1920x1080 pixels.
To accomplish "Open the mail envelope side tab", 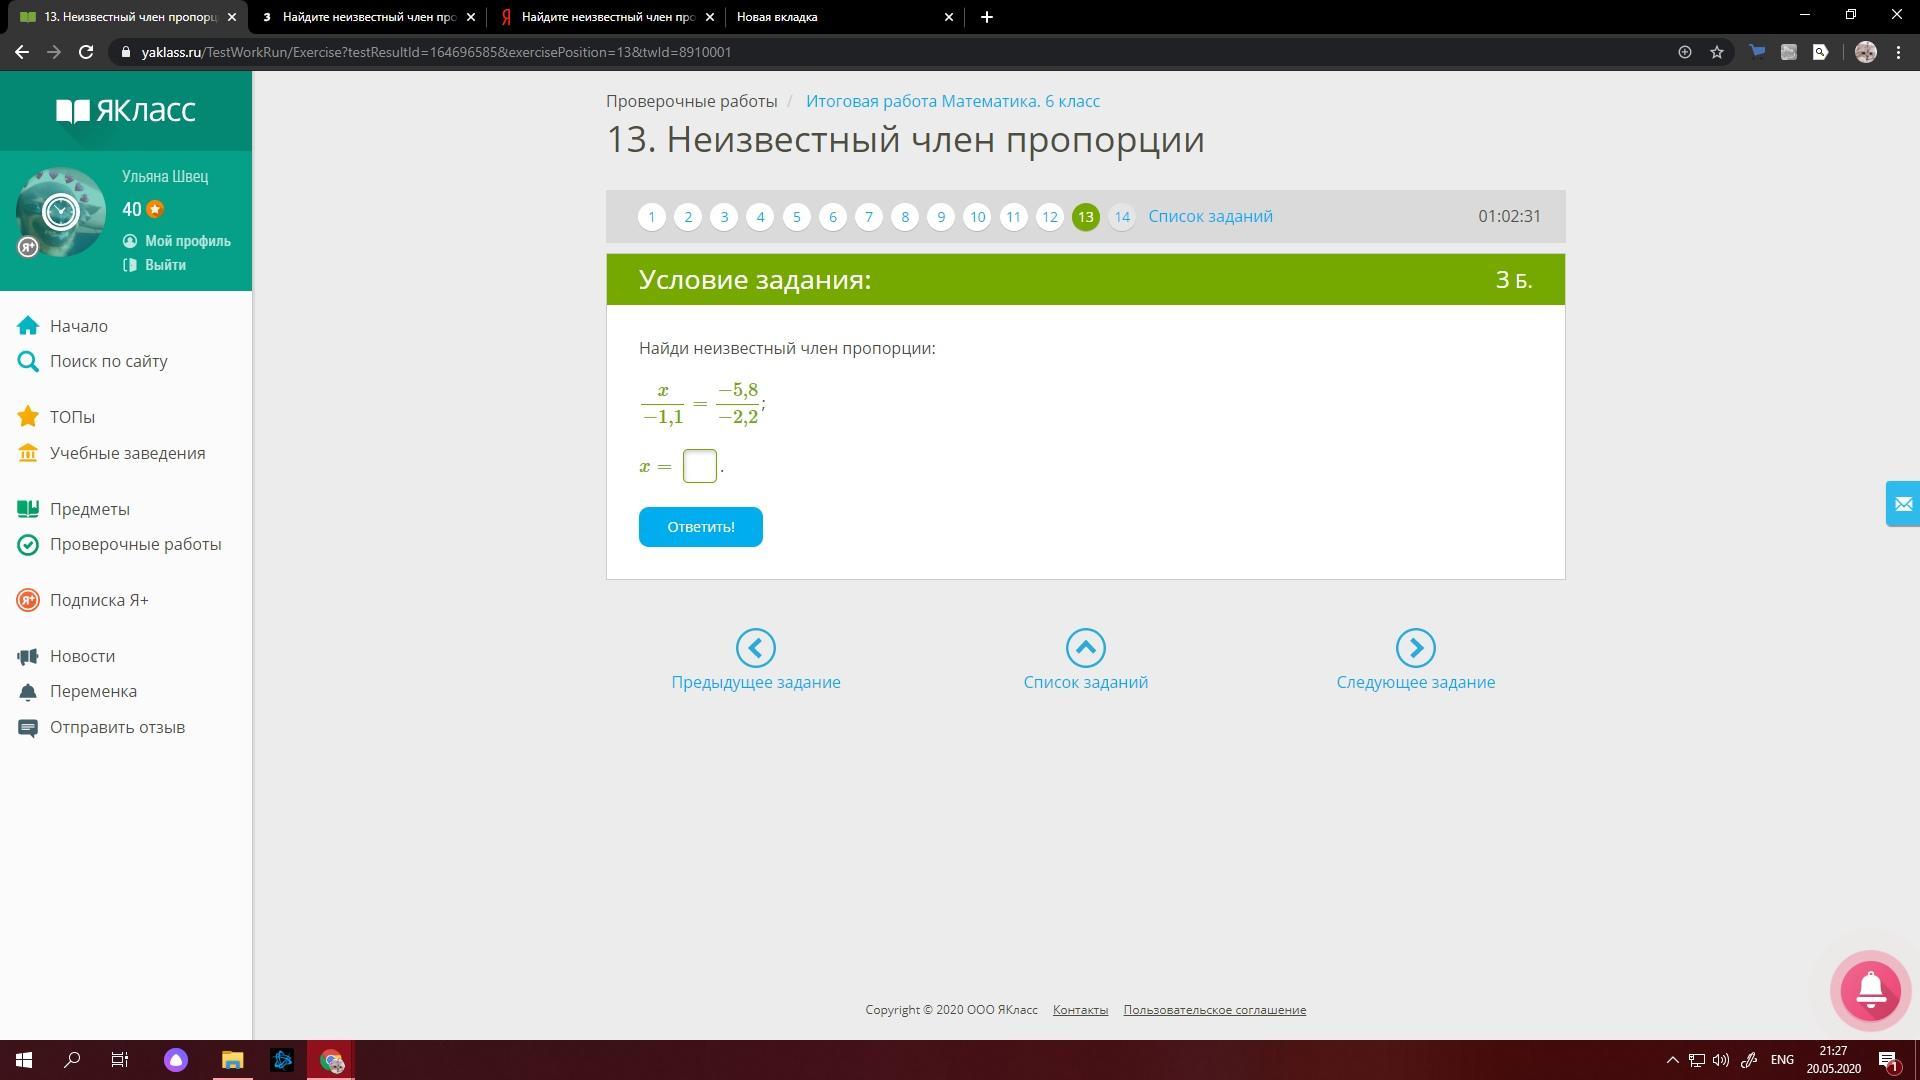I will pos(1902,504).
